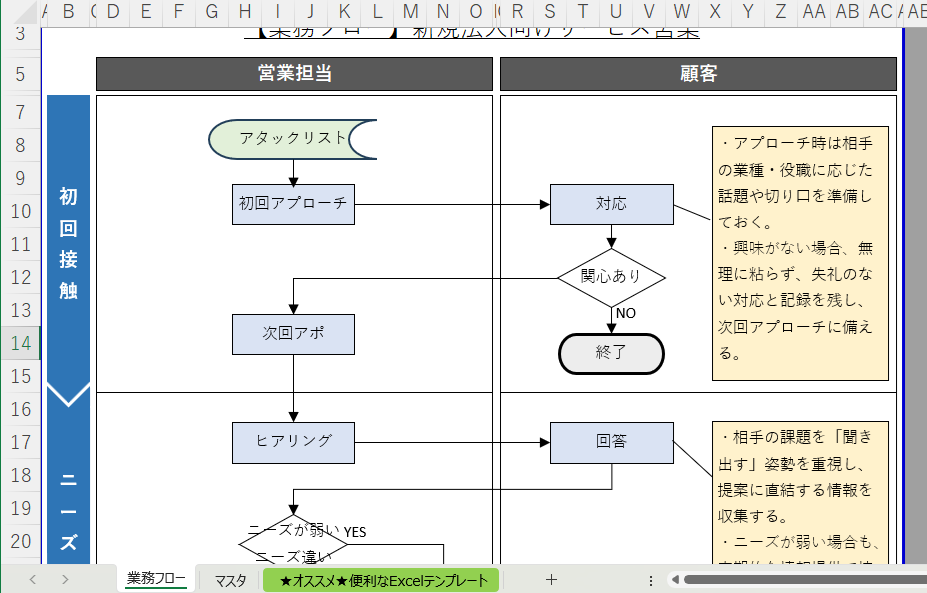Click the 回答 process box
The height and width of the screenshot is (593, 927).
pyautogui.click(x=611, y=442)
